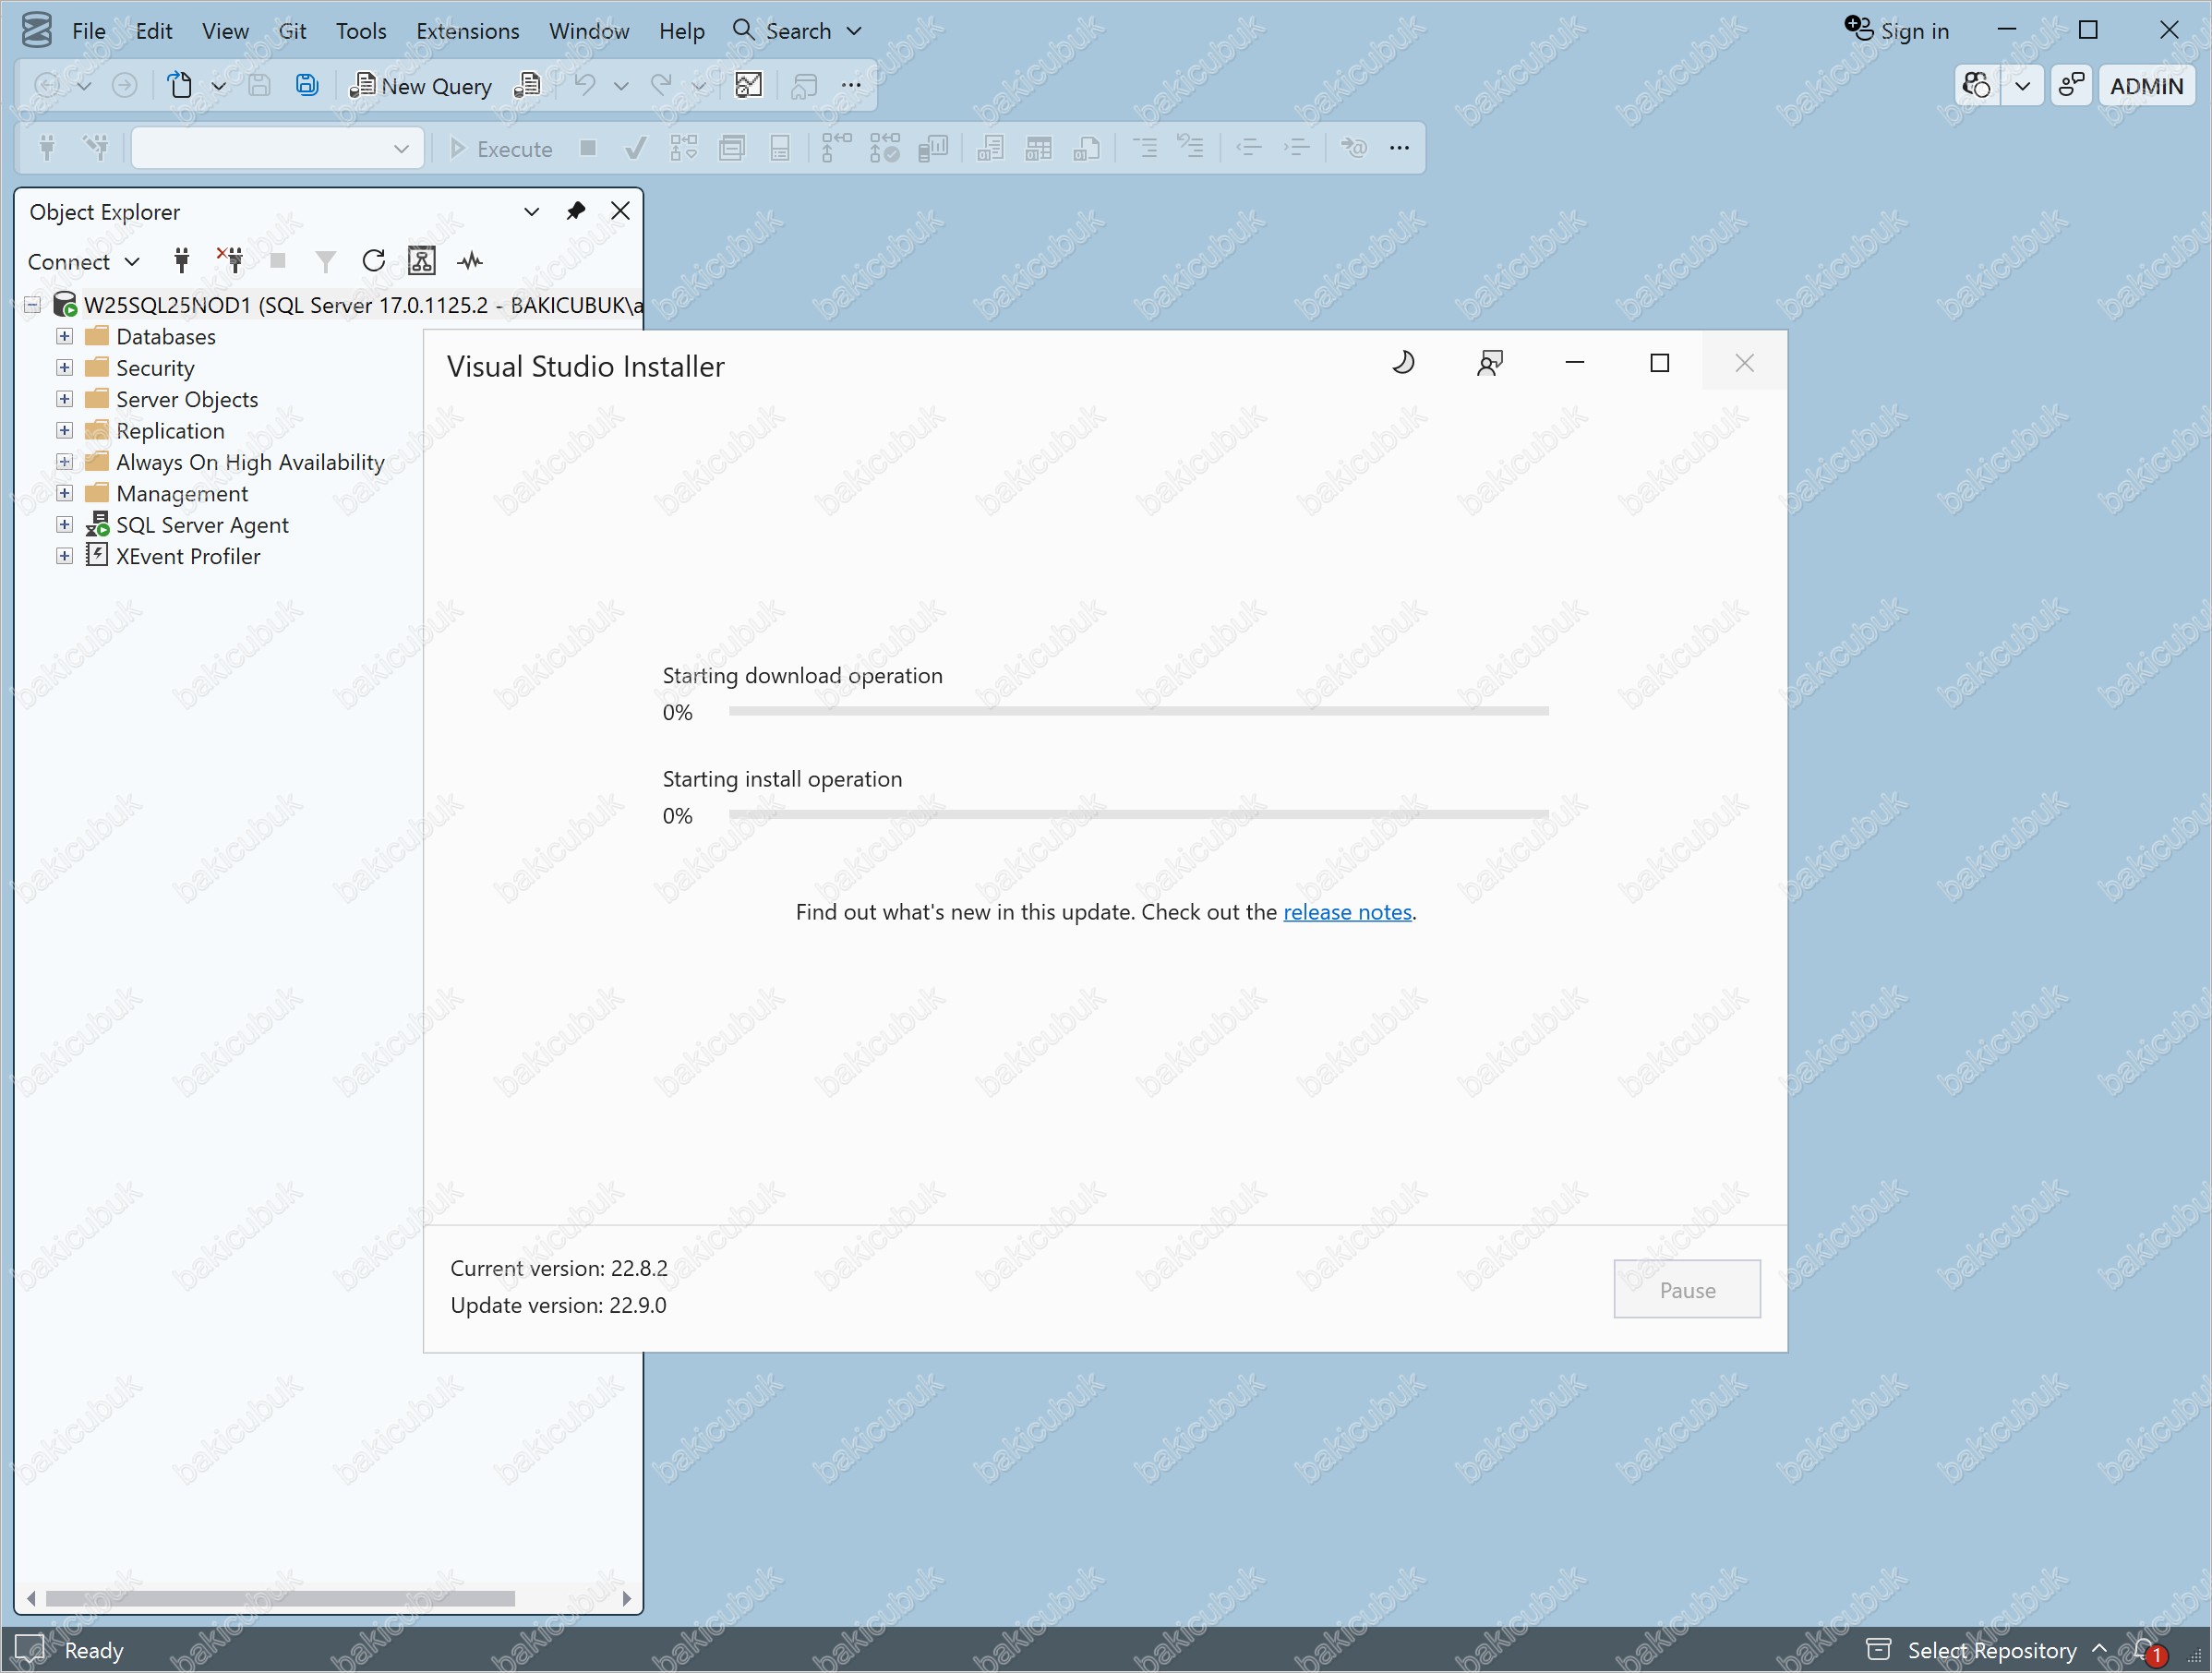Click Select Repository in status bar
2212x1673 pixels.
click(x=1987, y=1650)
